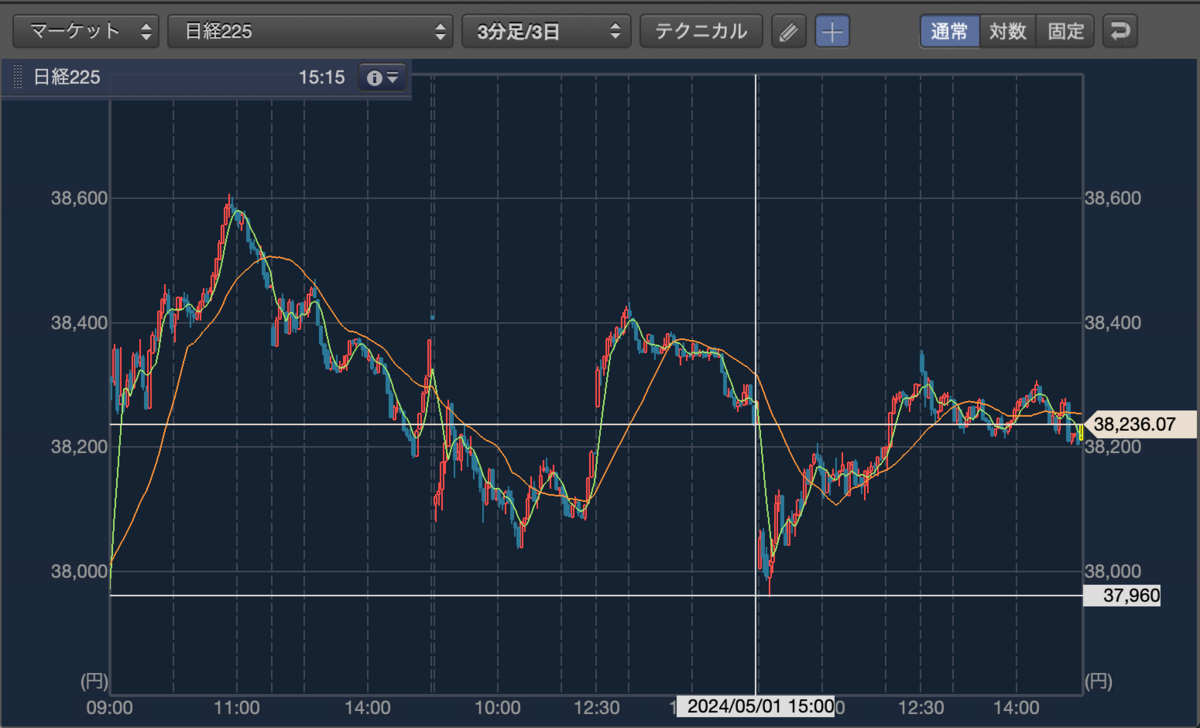Screen dimensions: 1200x728
Task: Click the 2024/05/01 15:00 date label
Action: point(755,706)
